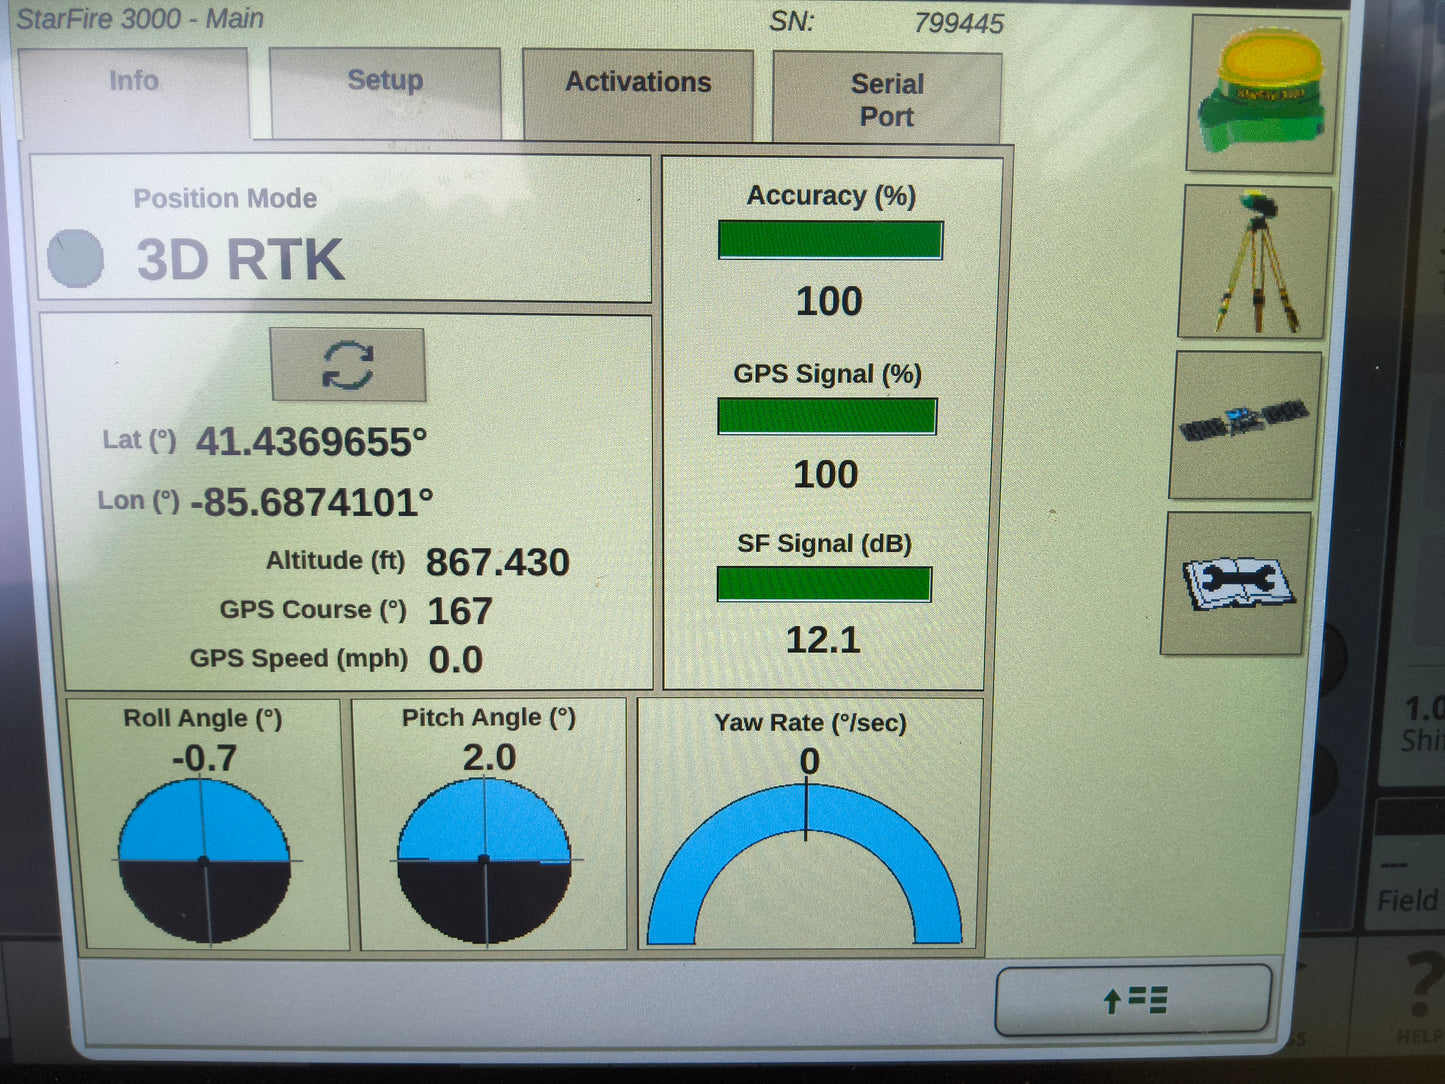Click altitude value 867.430
Screen dimensions: 1445x1084
tap(498, 563)
